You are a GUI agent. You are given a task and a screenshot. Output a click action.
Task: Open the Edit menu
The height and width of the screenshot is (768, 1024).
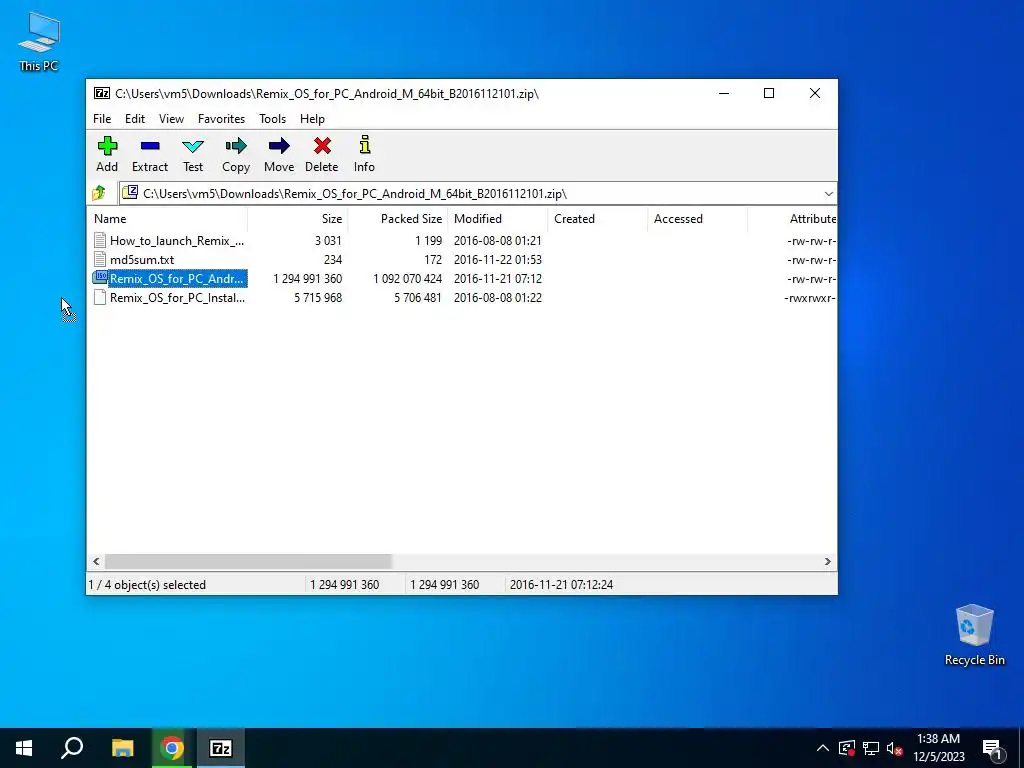[135, 119]
